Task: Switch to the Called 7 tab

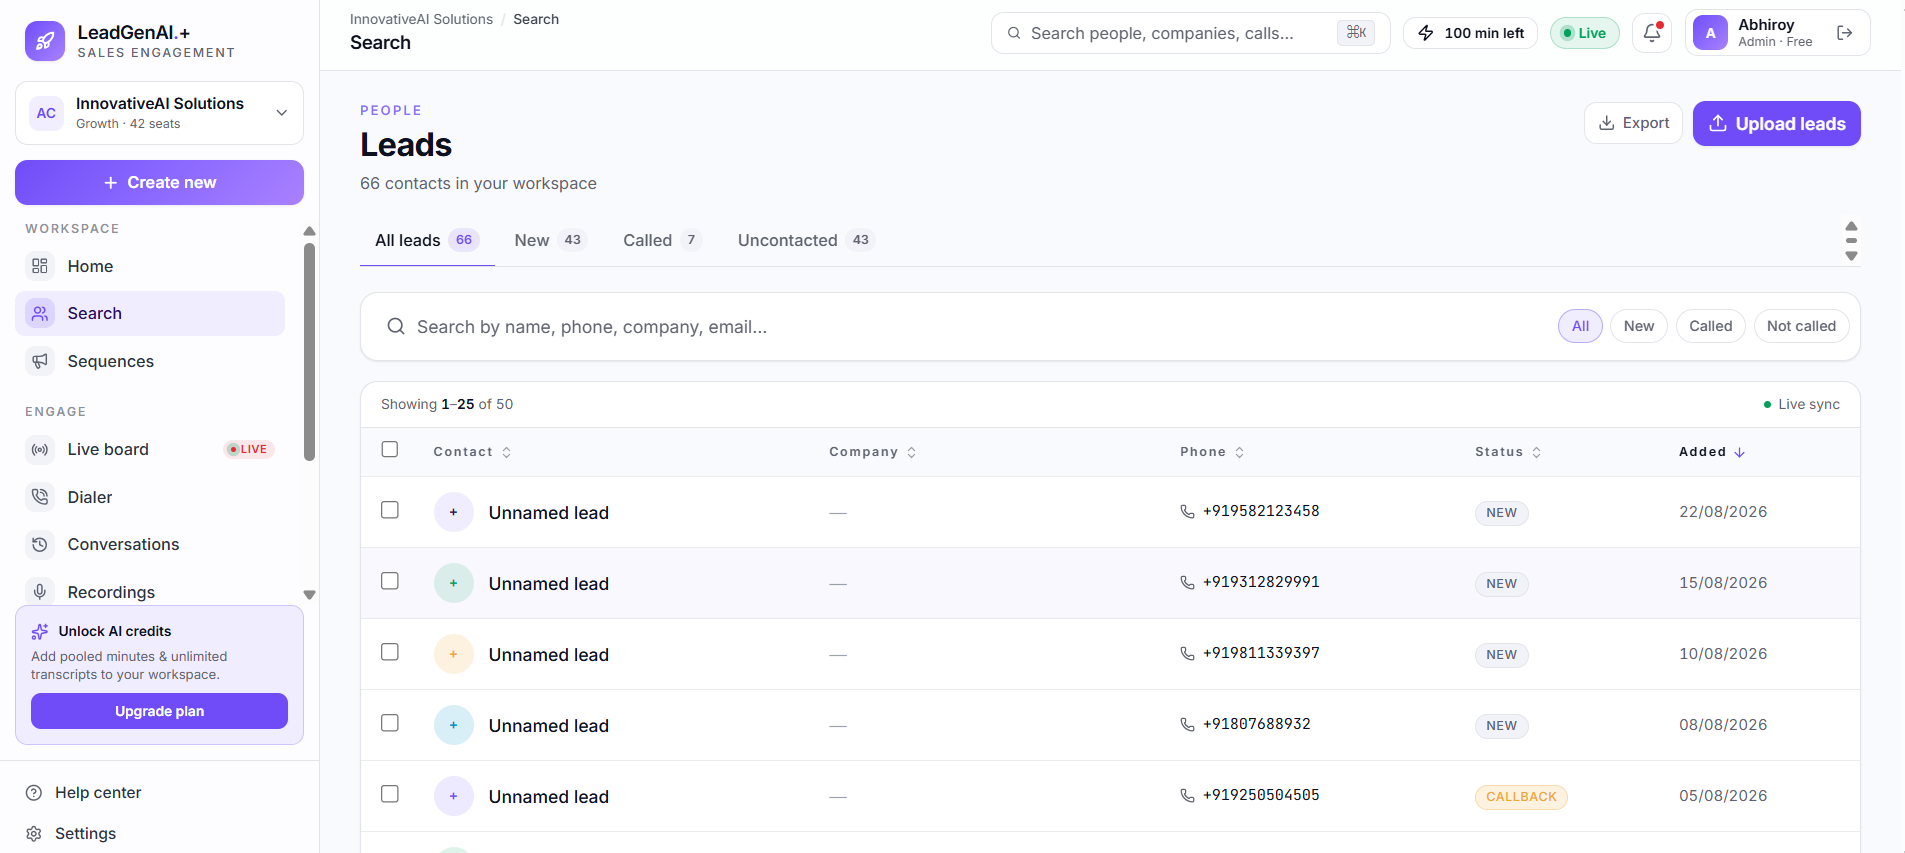Action: (662, 240)
